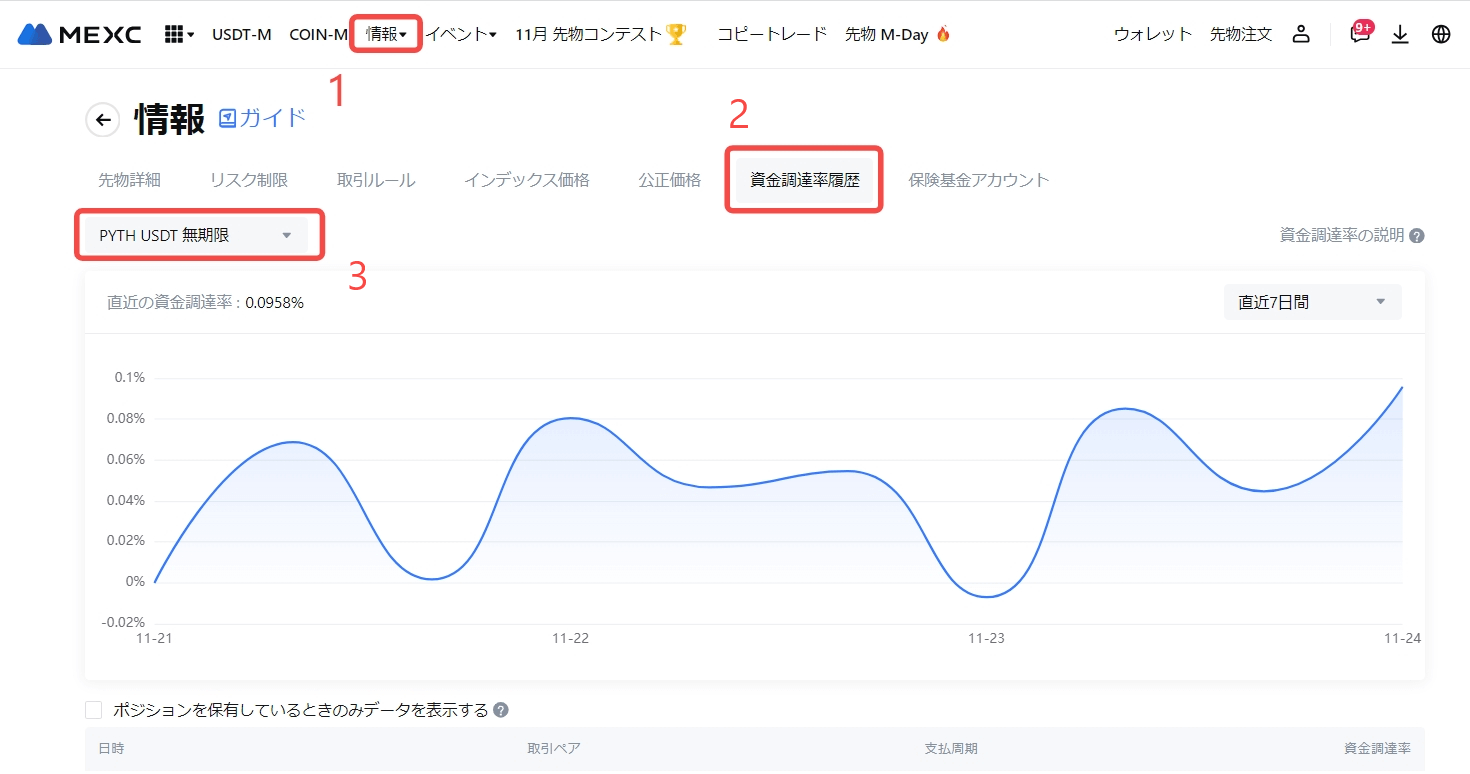1470x774 pixels.
Task: Click the download app icon
Action: 1400,34
